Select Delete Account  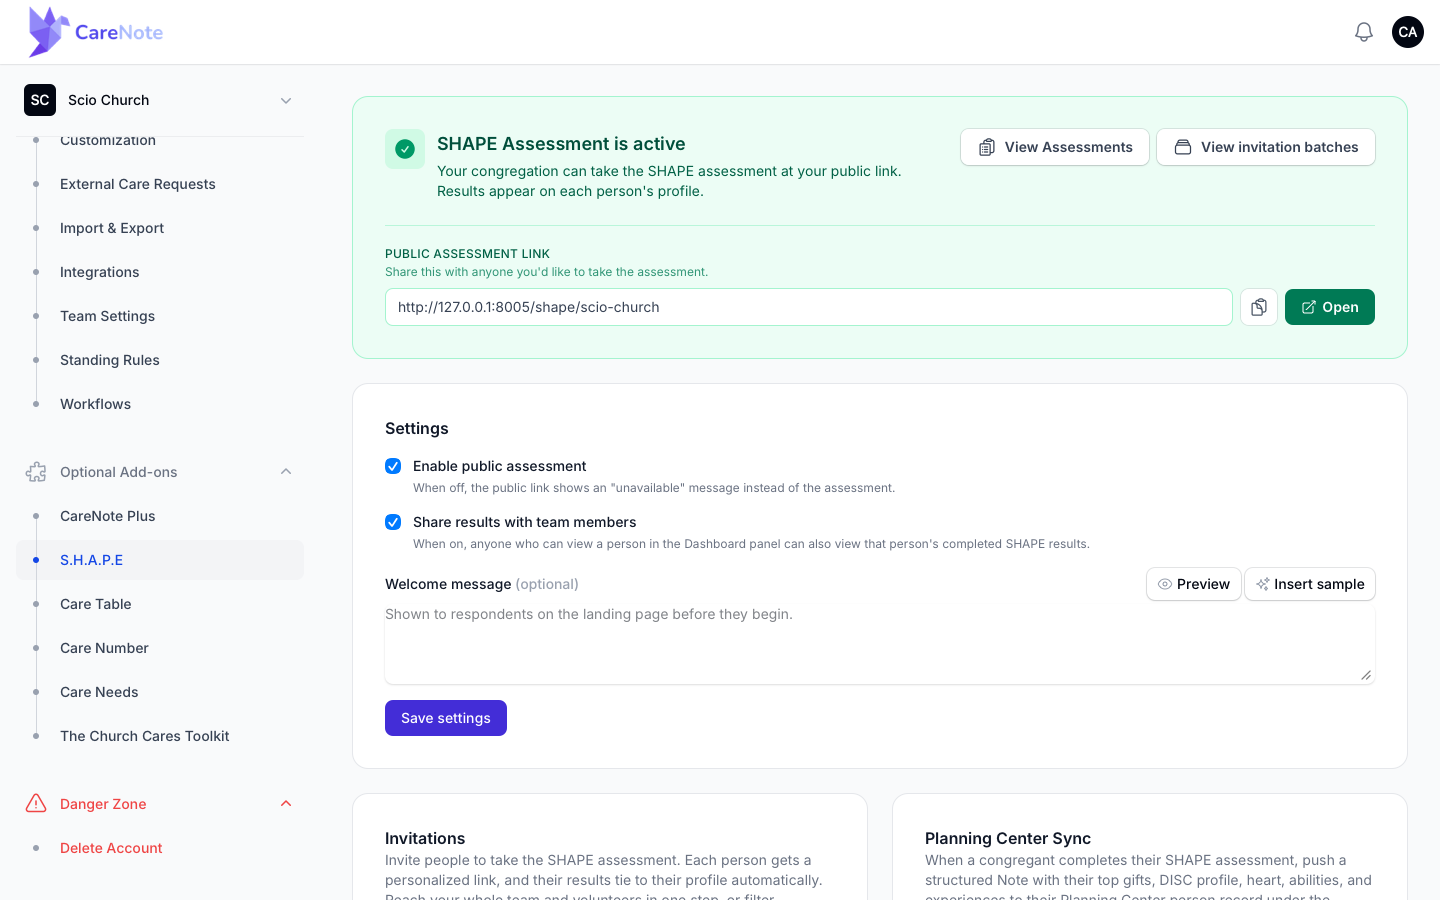pyautogui.click(x=111, y=848)
